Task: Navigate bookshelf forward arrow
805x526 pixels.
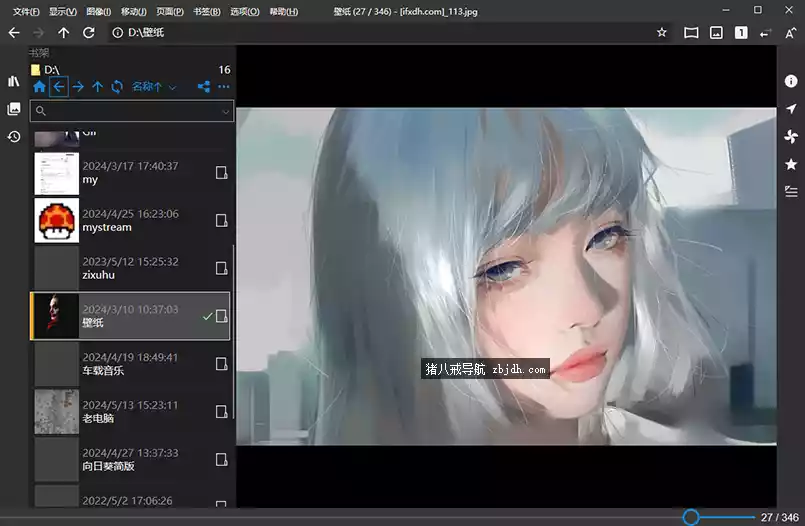Action: click(x=78, y=87)
